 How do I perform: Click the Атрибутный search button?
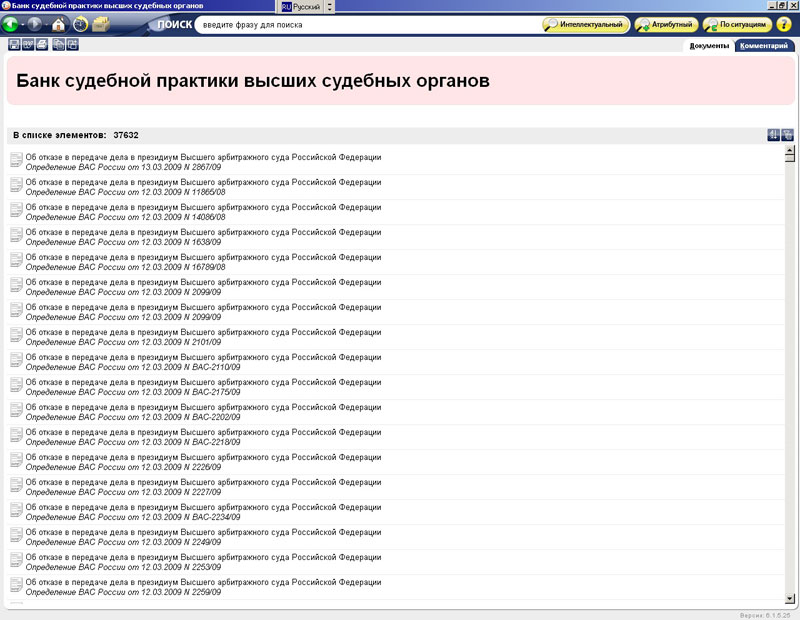[666, 24]
